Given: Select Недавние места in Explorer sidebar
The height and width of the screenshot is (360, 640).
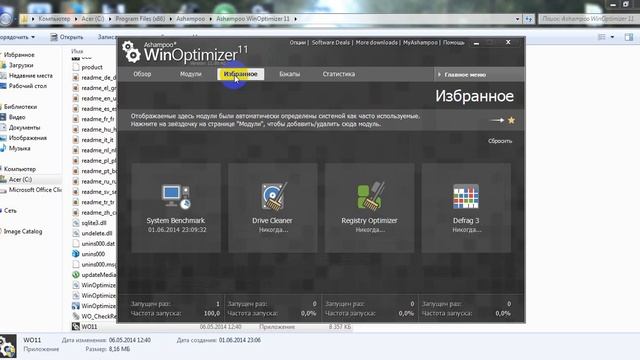Looking at the screenshot, I should click(x=30, y=76).
